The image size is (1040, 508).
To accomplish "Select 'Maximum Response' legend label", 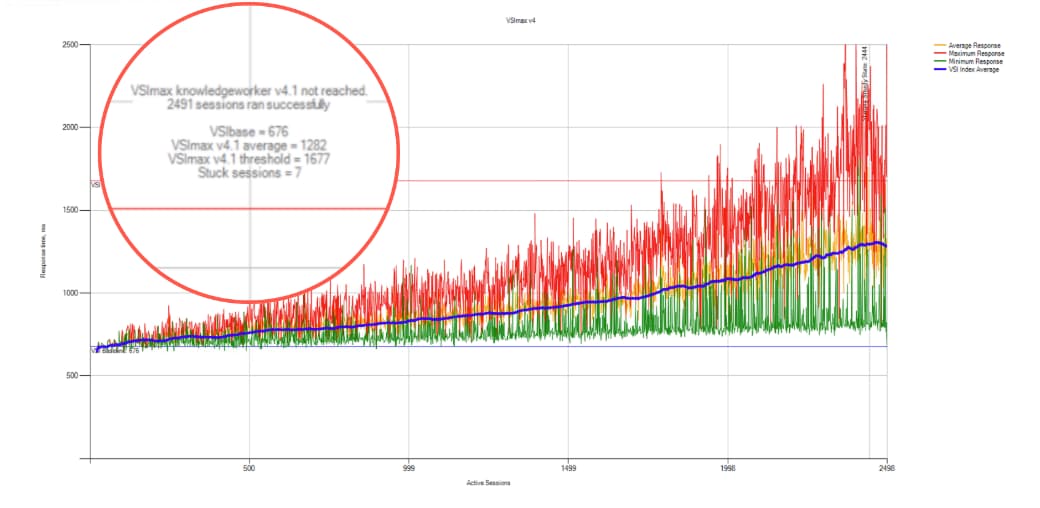I will [976, 53].
